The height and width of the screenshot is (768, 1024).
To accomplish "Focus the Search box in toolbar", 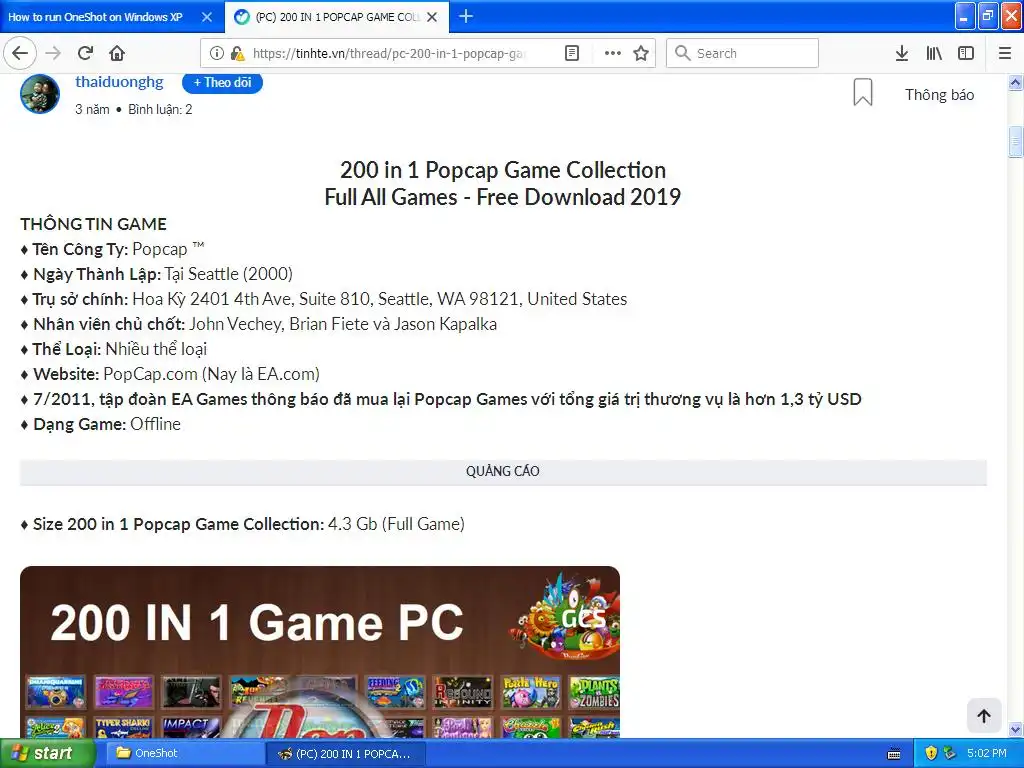I will tap(743, 53).
